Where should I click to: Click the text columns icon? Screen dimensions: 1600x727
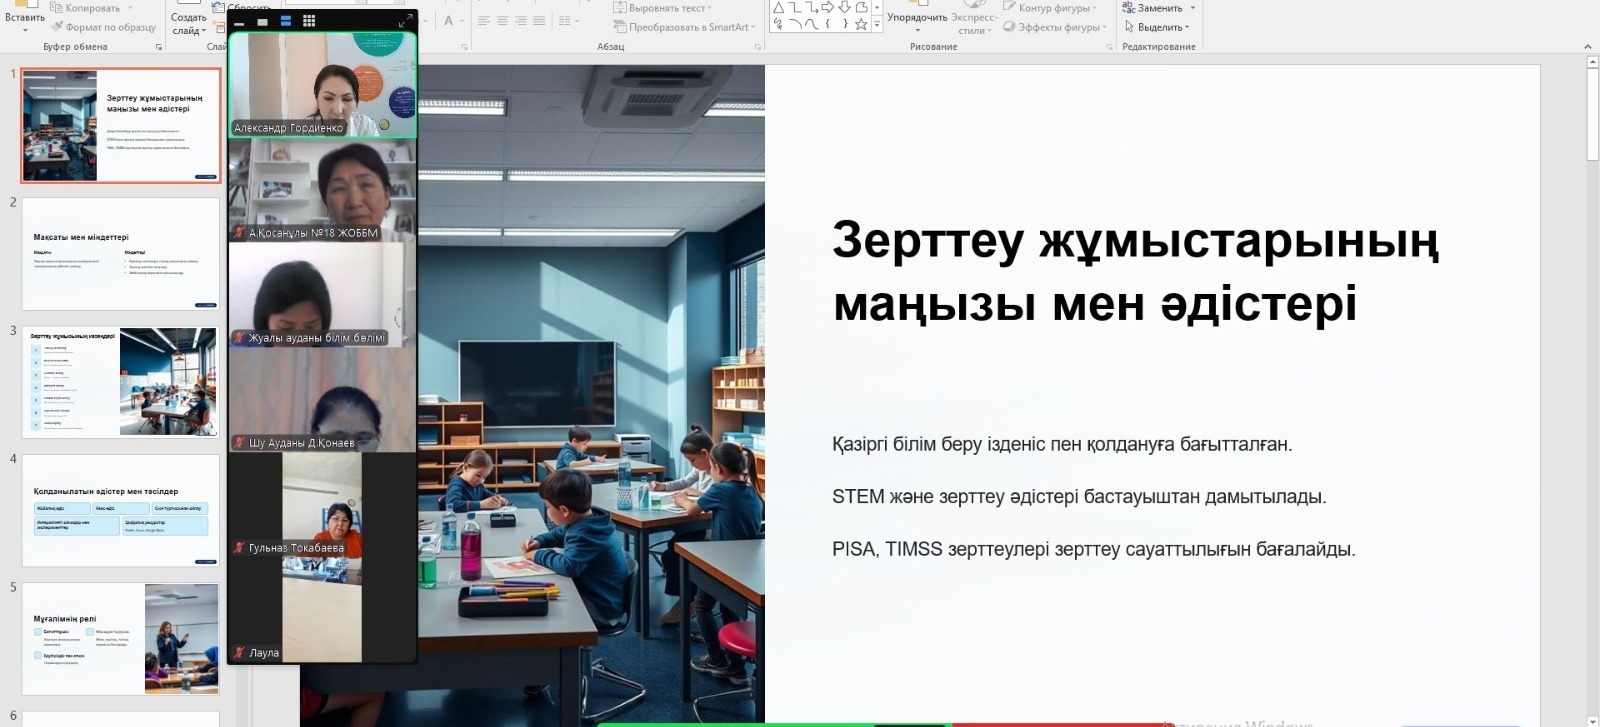tap(564, 21)
